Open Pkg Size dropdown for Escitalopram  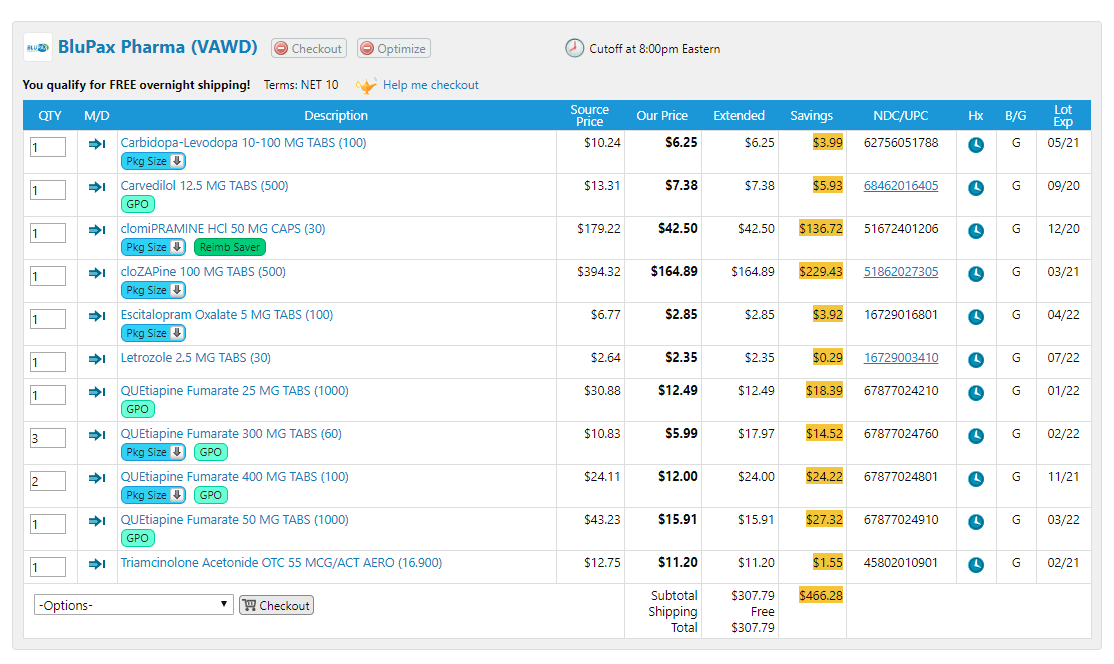[x=153, y=333]
